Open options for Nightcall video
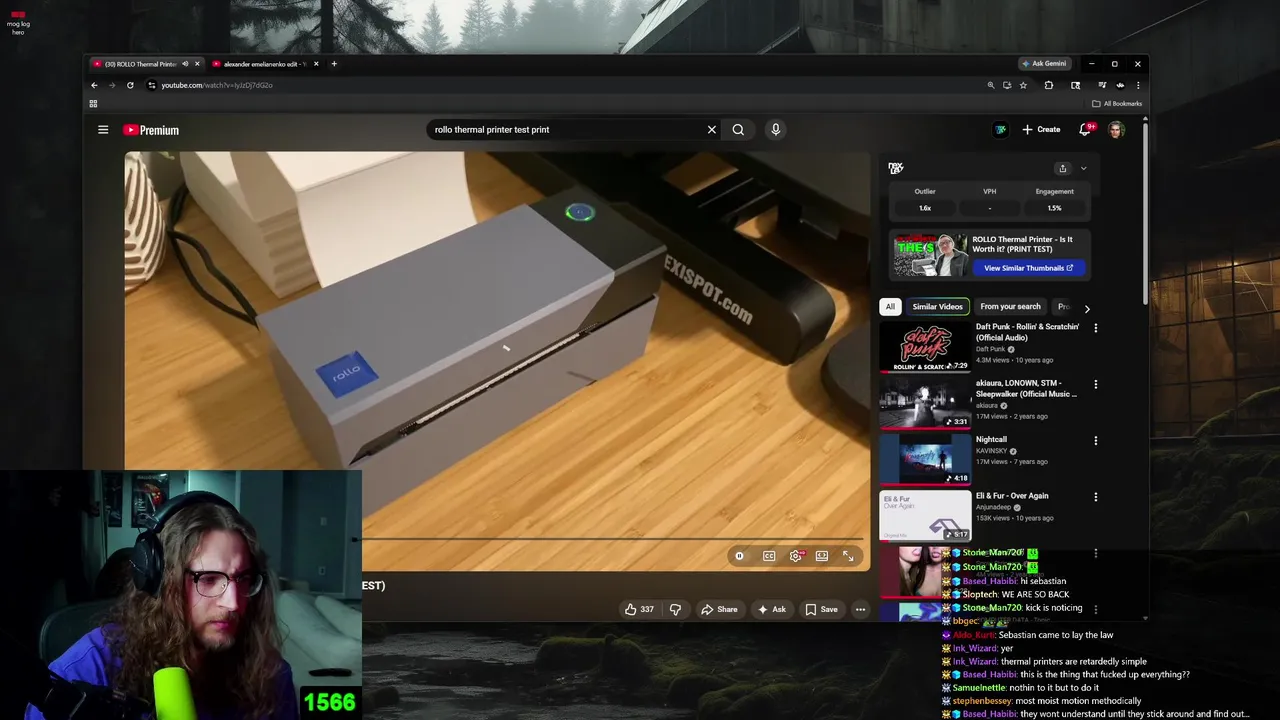1280x720 pixels. point(1096,440)
